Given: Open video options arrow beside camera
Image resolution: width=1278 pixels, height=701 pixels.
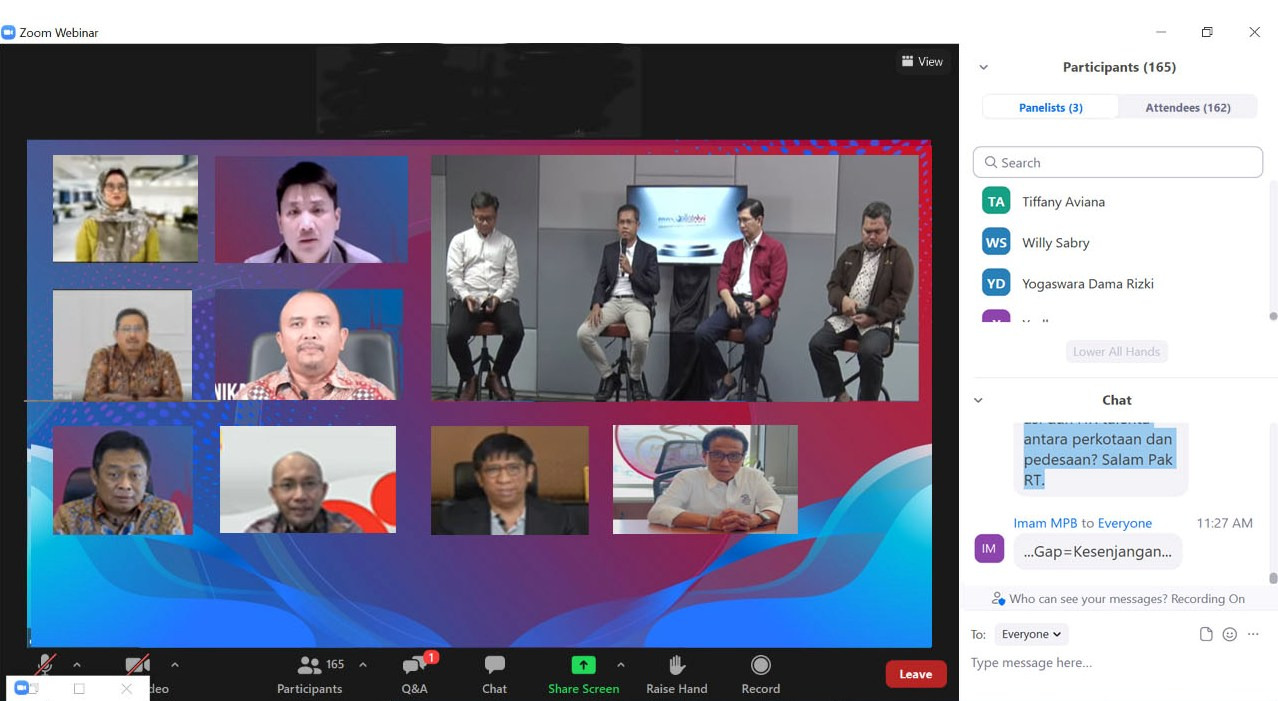Looking at the screenshot, I should pos(175,665).
